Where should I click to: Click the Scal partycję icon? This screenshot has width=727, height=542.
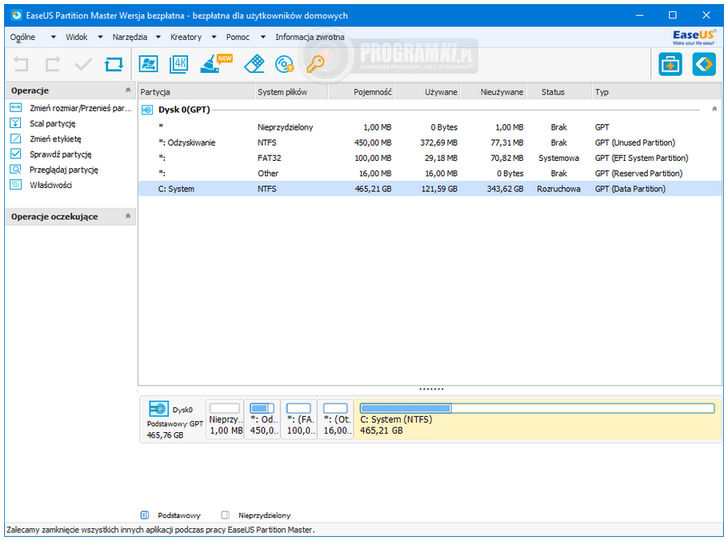[16, 123]
